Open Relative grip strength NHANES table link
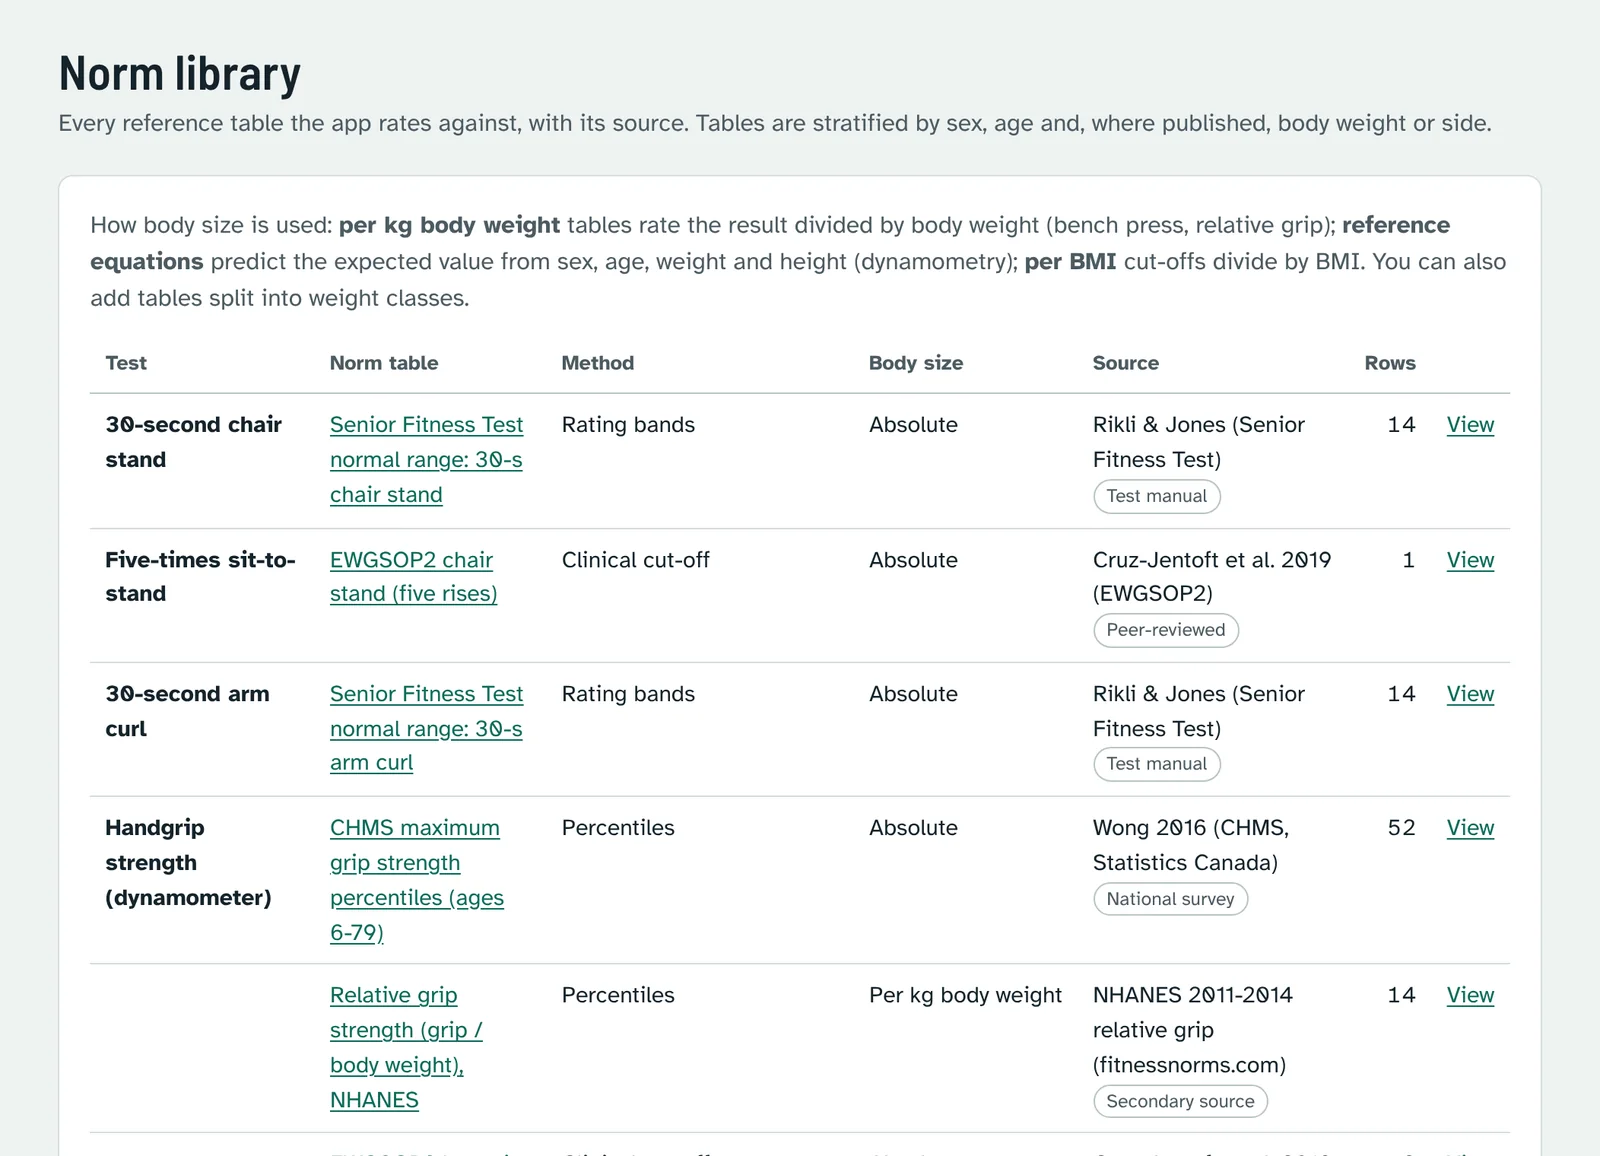Viewport: 1600px width, 1156px height. (406, 1047)
